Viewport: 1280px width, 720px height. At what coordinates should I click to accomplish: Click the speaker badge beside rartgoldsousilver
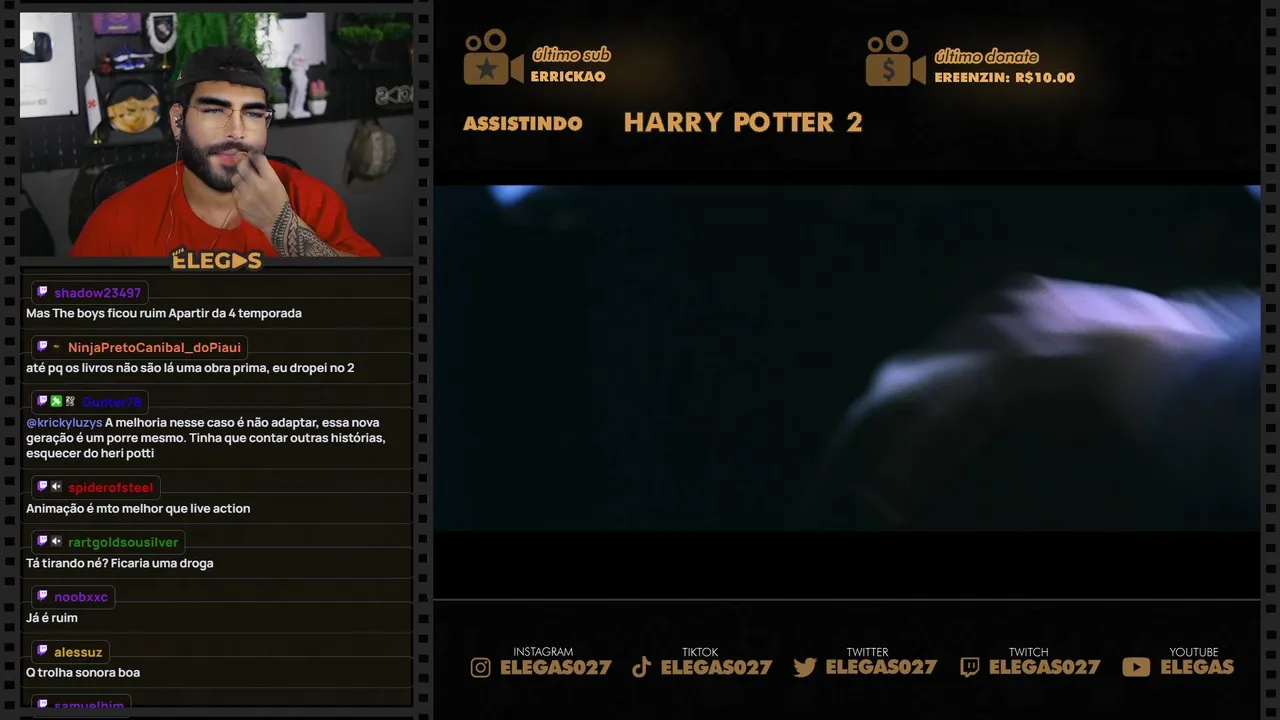click(56, 542)
